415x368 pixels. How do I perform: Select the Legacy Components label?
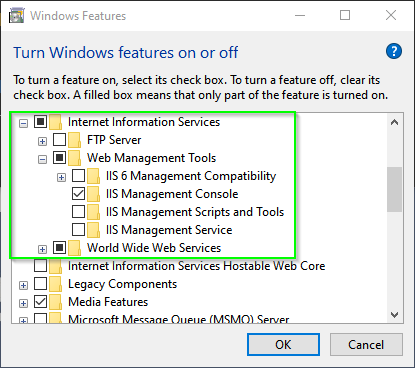(x=122, y=284)
